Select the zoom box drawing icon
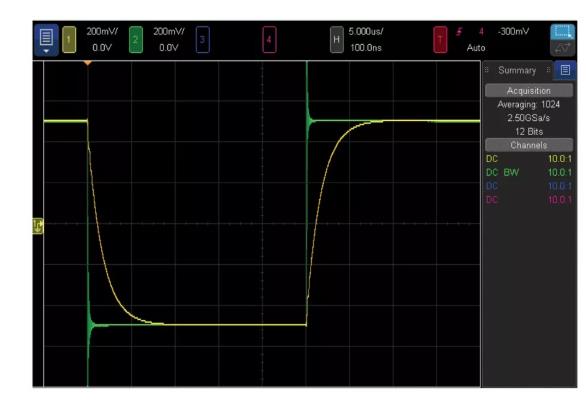The width and height of the screenshot is (586, 400). point(562,32)
